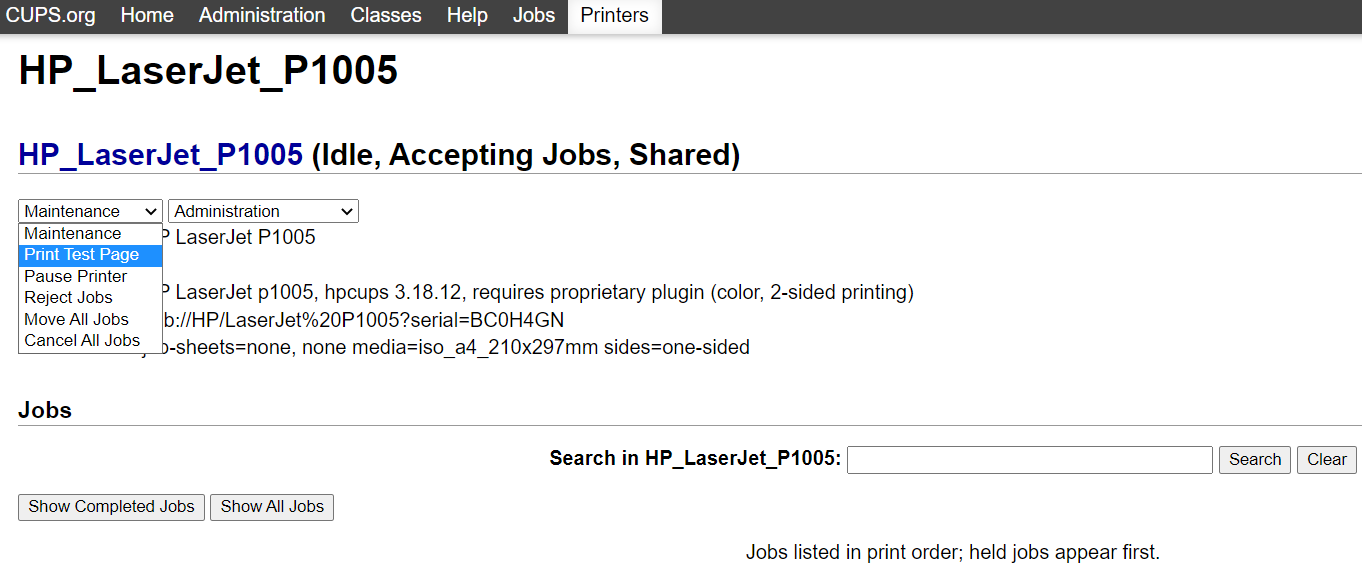
Task: Go to the Home tab
Action: (x=147, y=16)
